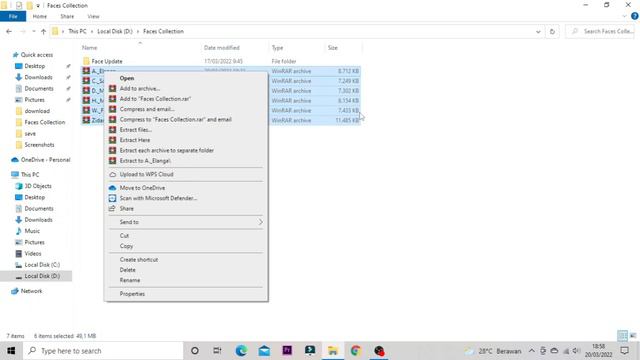Screen dimensions: 640x360
Task: Sort by the Type column header
Action: (278, 48)
